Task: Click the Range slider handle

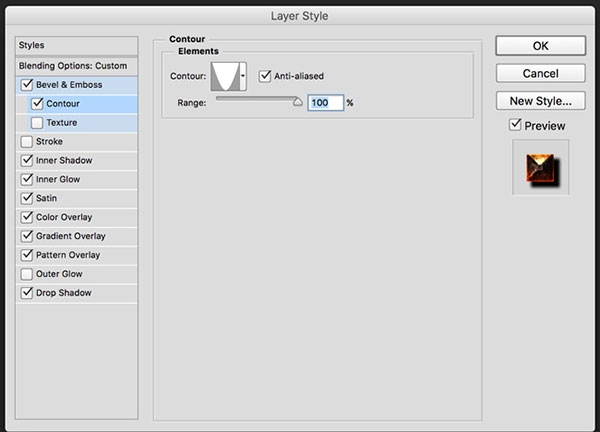Action: coord(297,102)
